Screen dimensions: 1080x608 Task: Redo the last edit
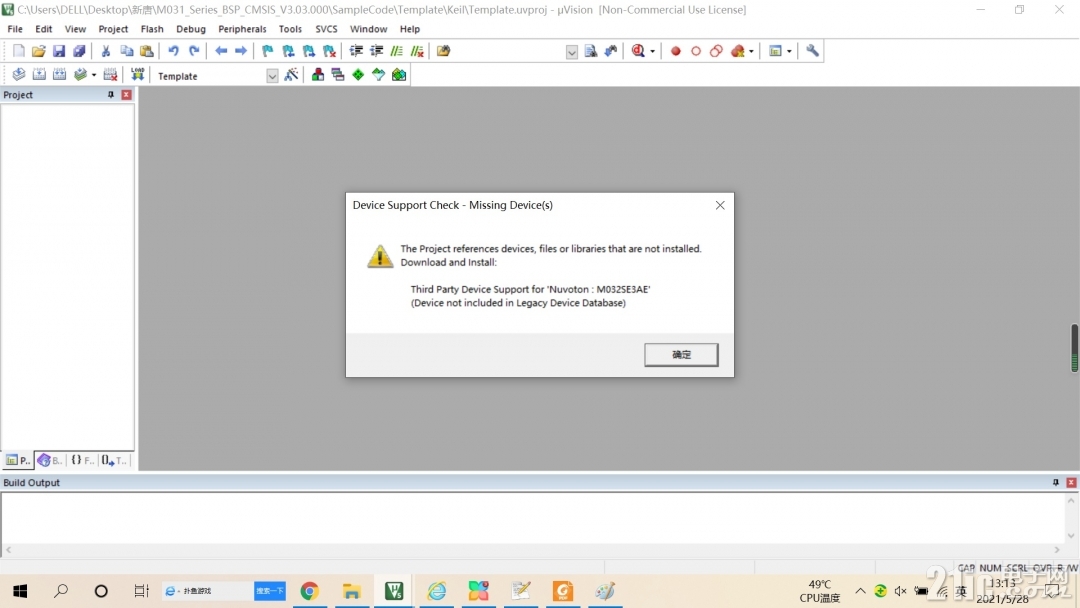click(x=194, y=51)
